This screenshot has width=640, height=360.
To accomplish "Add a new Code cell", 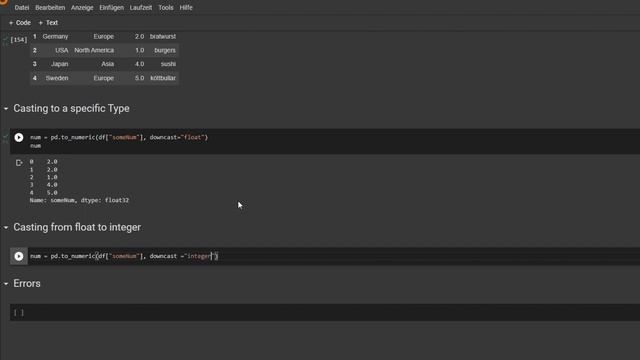I will tap(20, 22).
